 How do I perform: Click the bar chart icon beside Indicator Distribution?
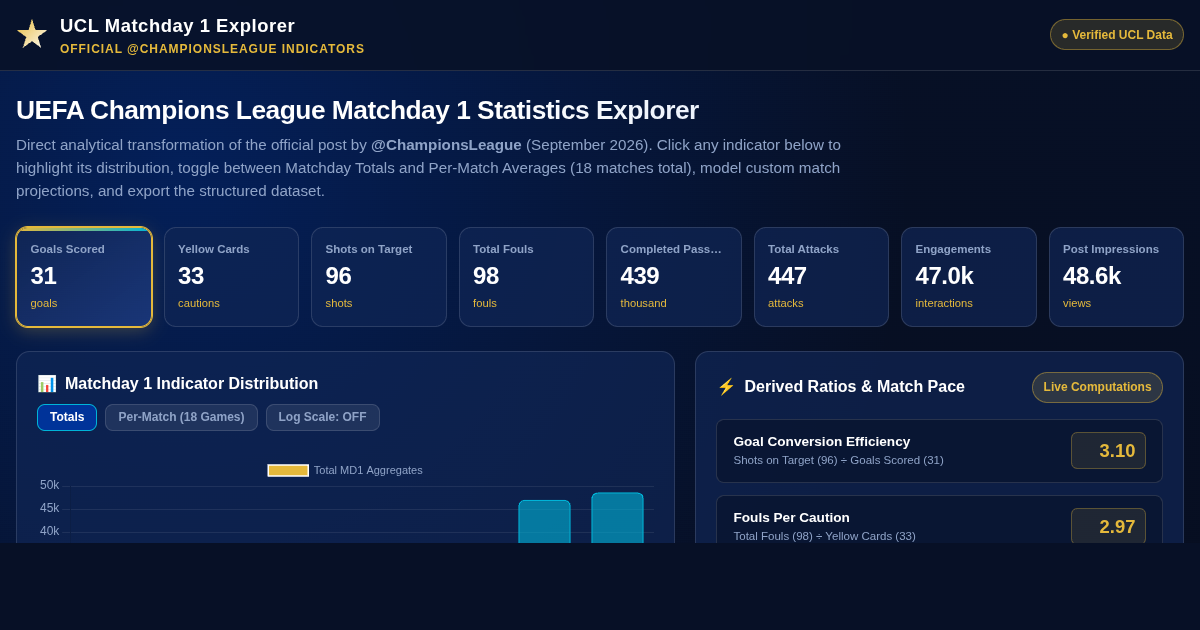coord(47,384)
